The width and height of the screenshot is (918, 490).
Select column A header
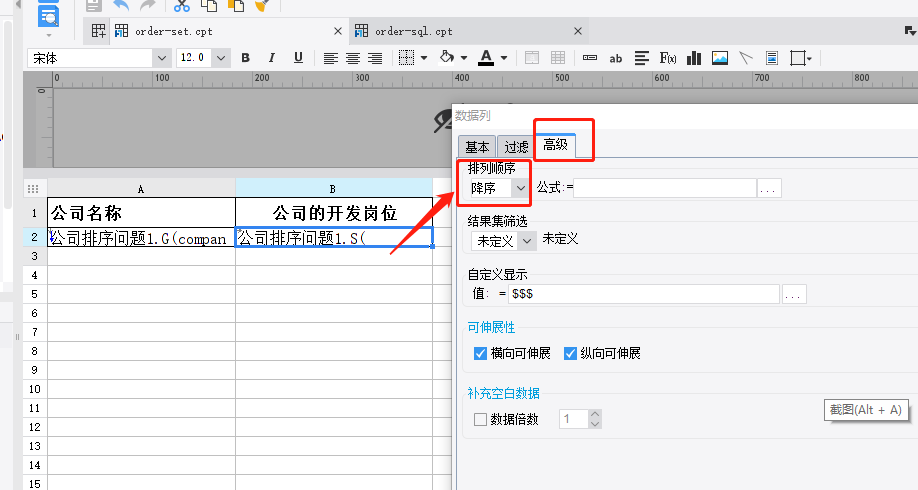(x=141, y=189)
